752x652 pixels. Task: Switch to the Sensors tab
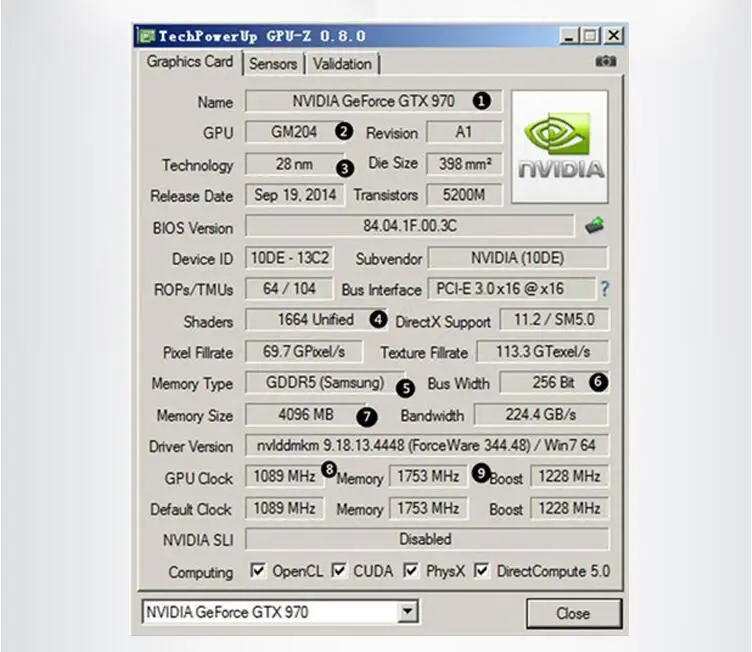tap(273, 63)
